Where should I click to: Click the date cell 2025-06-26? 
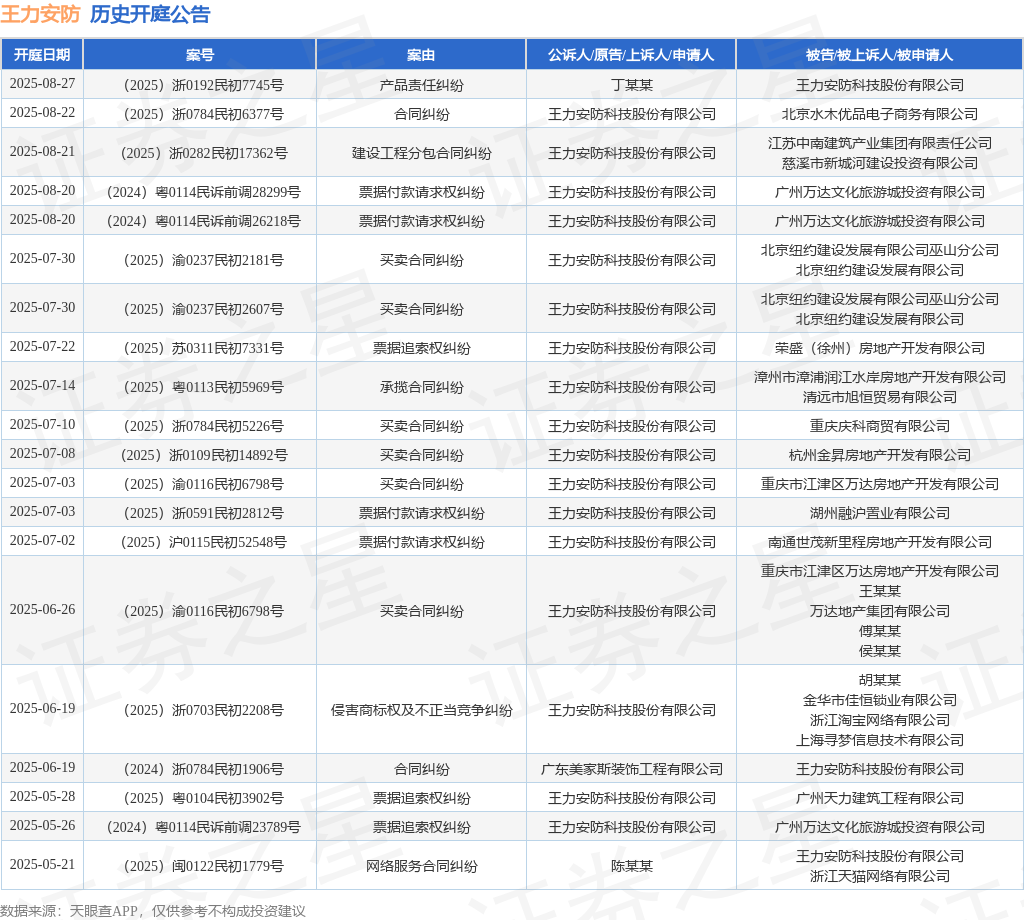pyautogui.click(x=42, y=609)
